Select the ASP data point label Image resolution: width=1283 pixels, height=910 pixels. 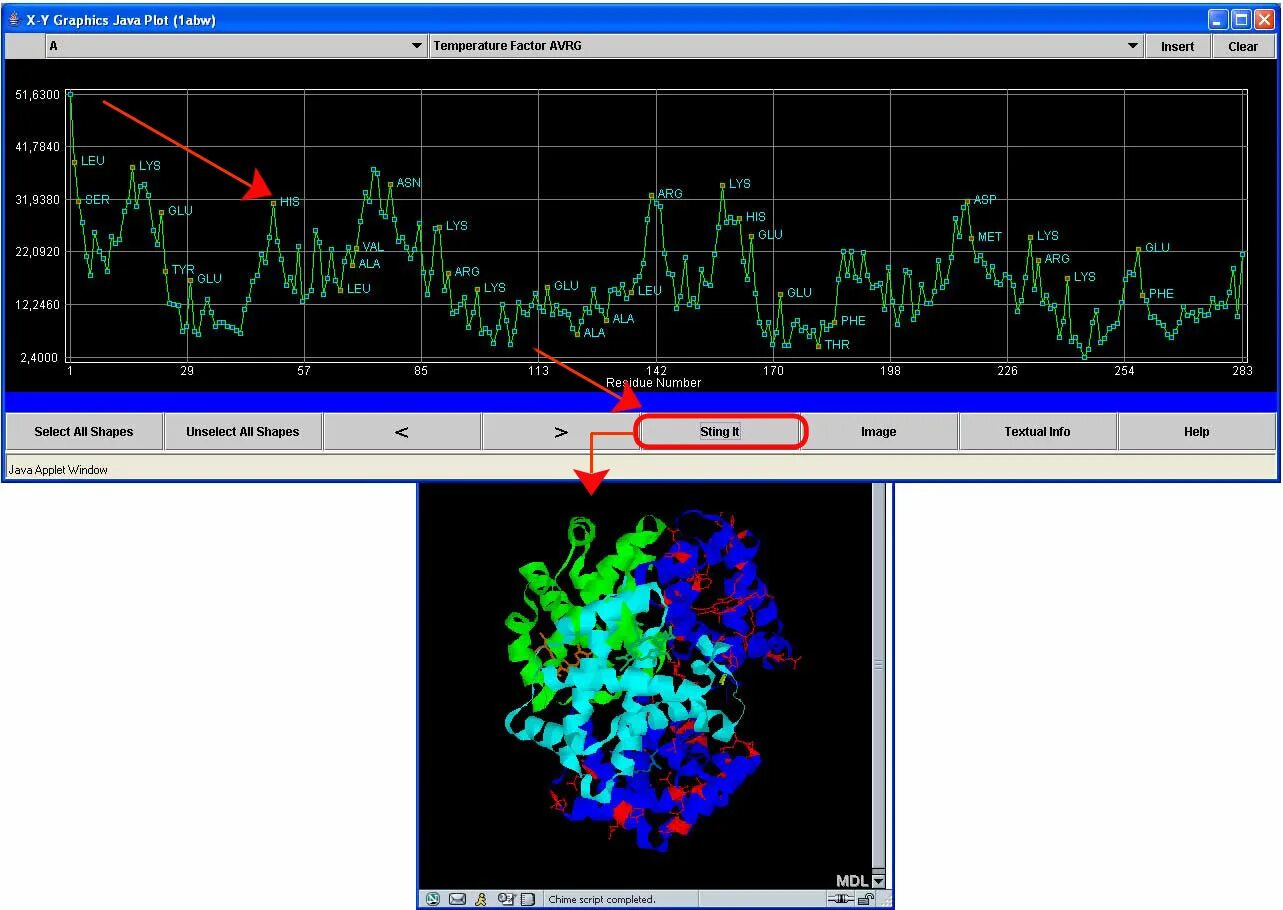(x=985, y=200)
